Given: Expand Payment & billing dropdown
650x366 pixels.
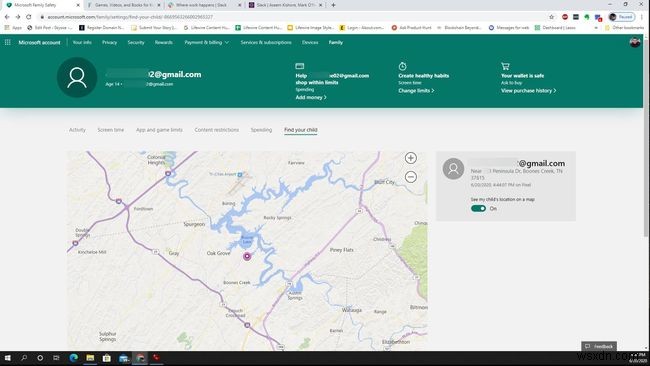Looking at the screenshot, I should (206, 42).
